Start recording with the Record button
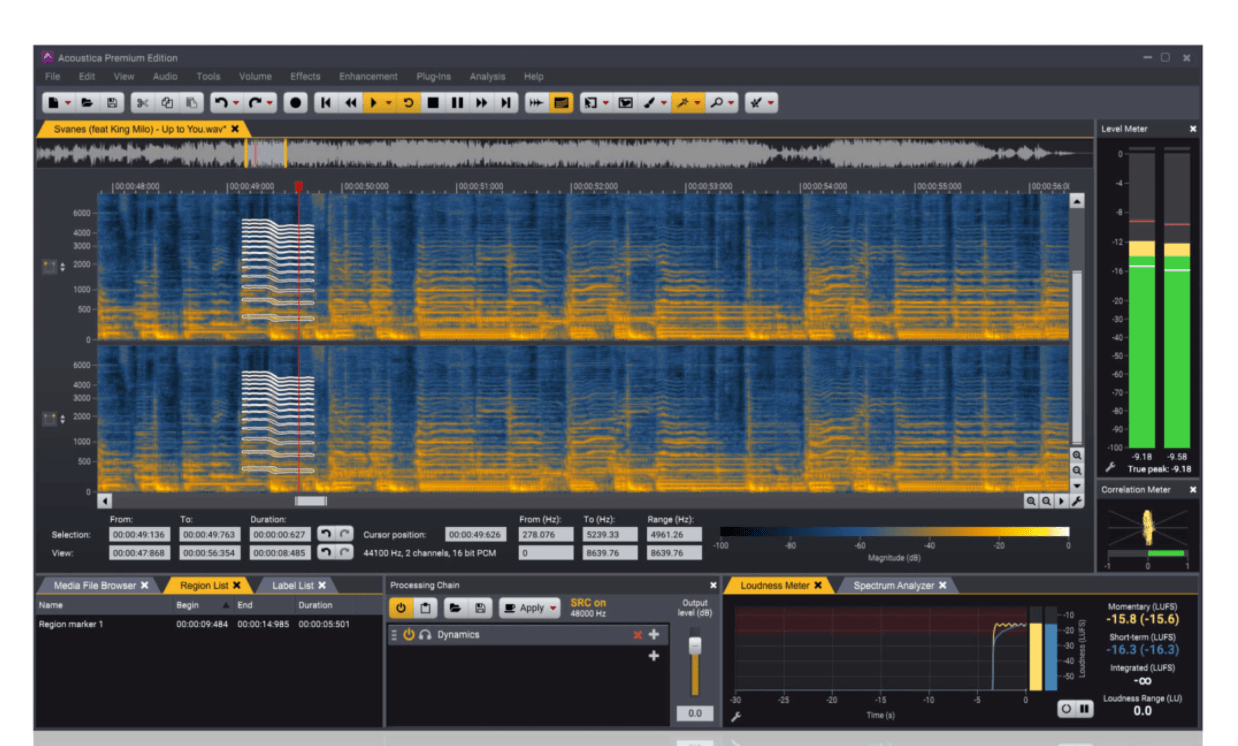1238x746 pixels. (295, 102)
